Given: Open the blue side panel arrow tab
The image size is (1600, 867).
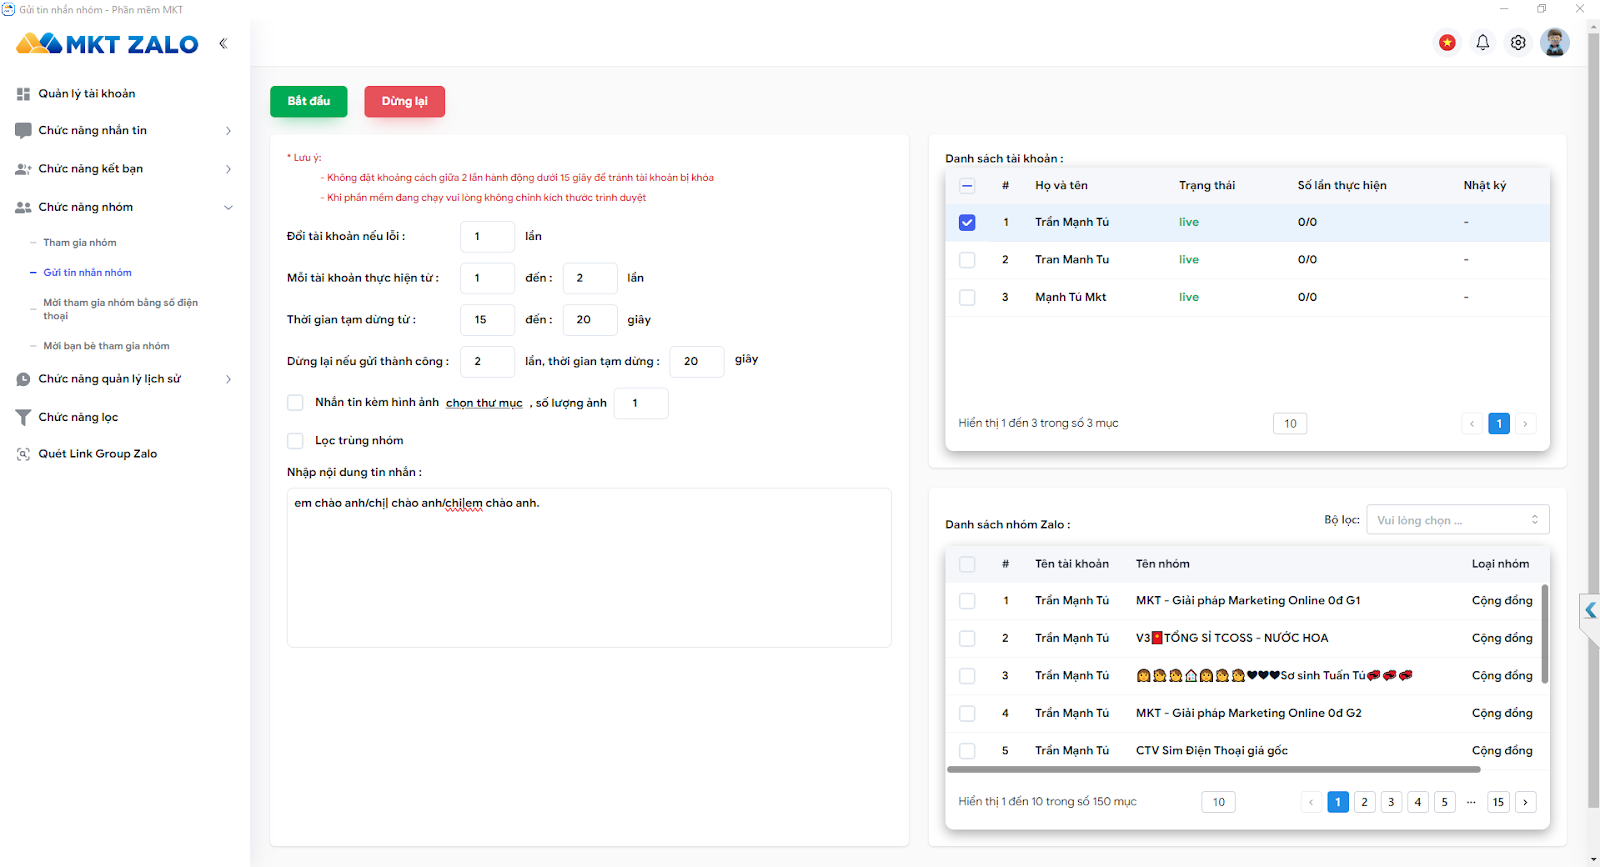Looking at the screenshot, I should tap(1590, 609).
